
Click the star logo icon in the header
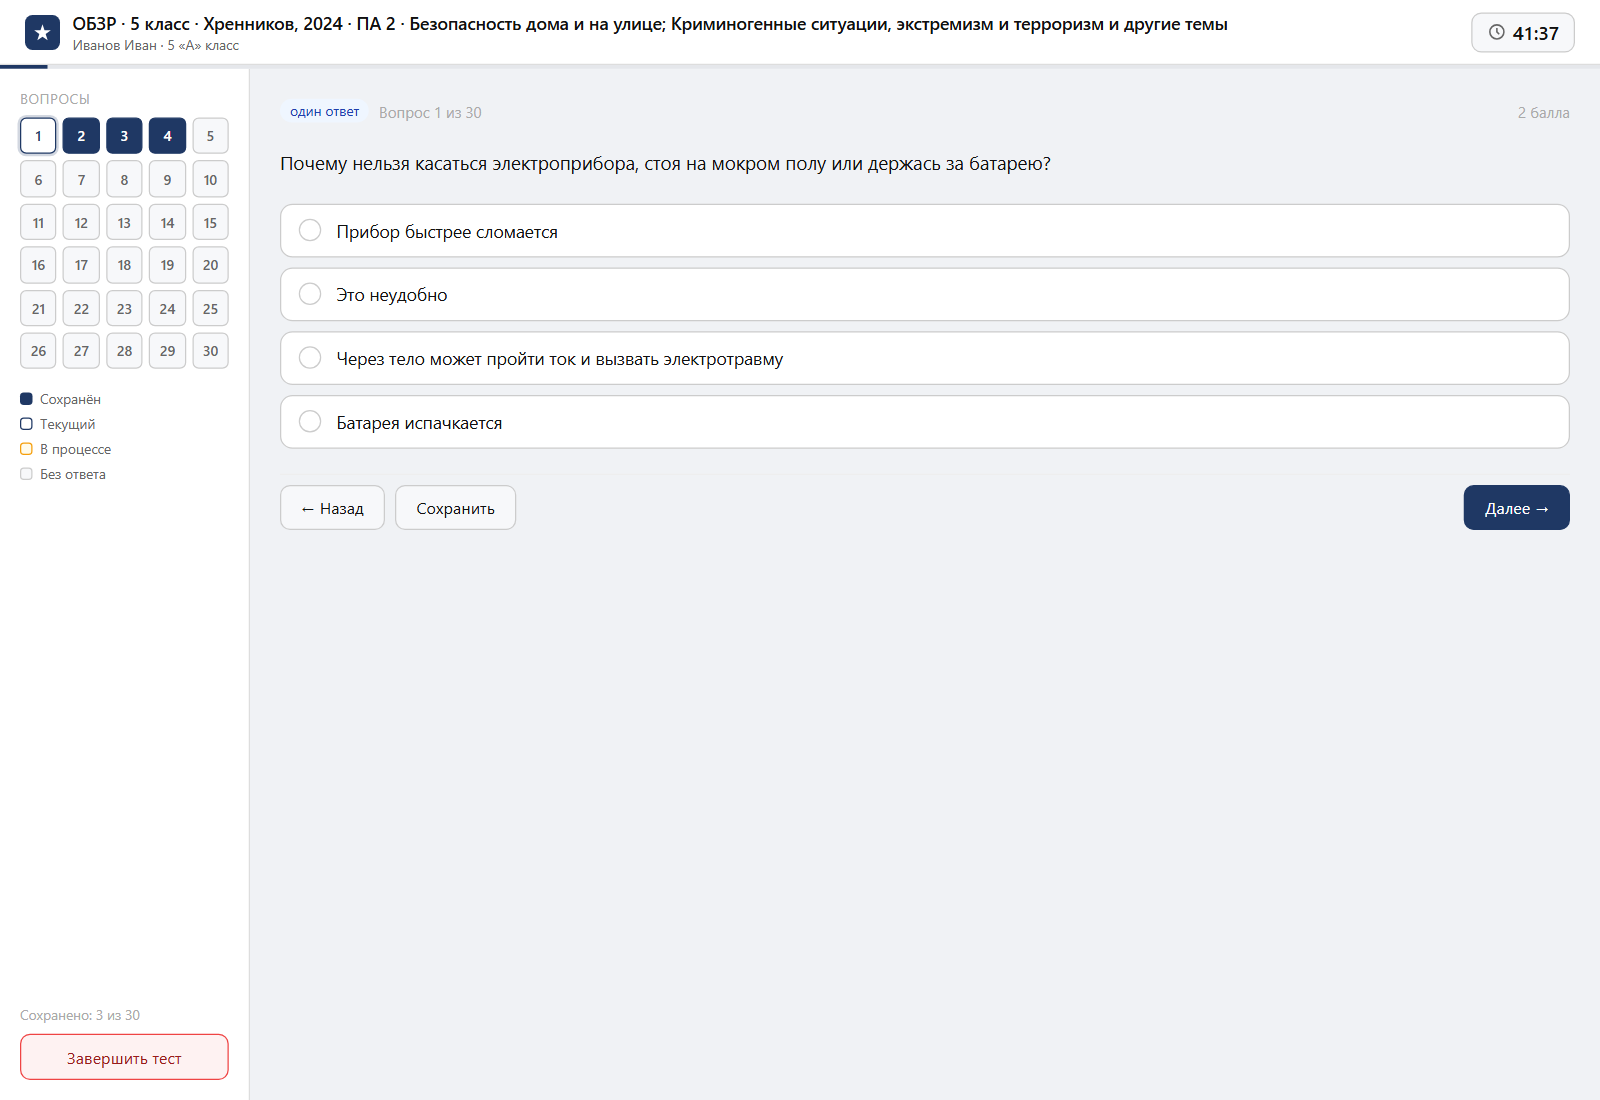42,33
